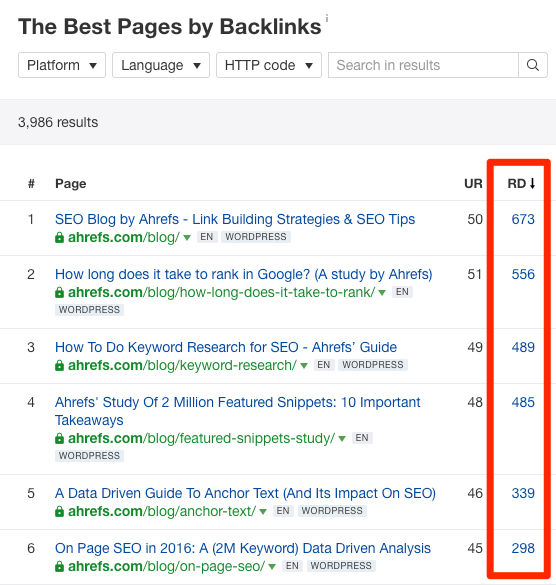556x585 pixels.
Task: Click the lock icon for the on-page-seo URL
Action: point(59,566)
